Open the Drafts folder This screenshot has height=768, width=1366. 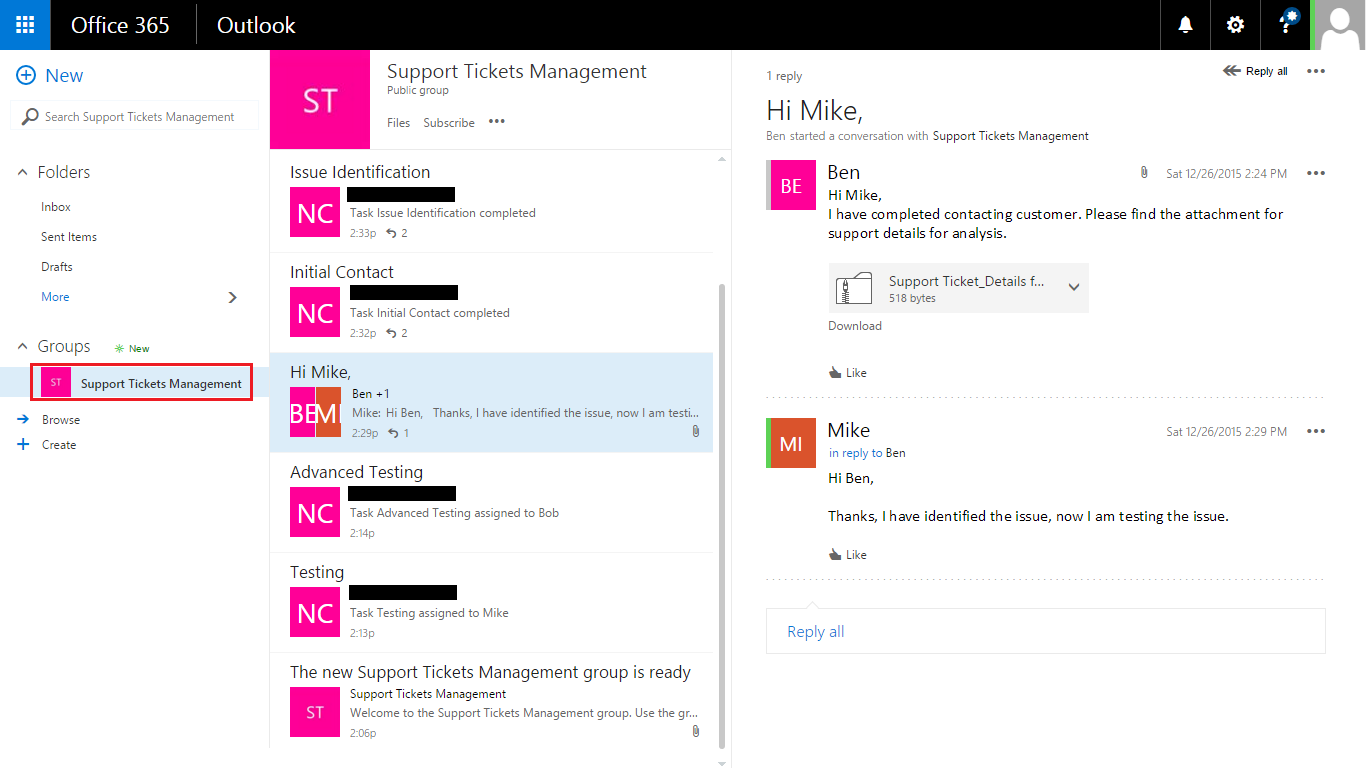(57, 267)
